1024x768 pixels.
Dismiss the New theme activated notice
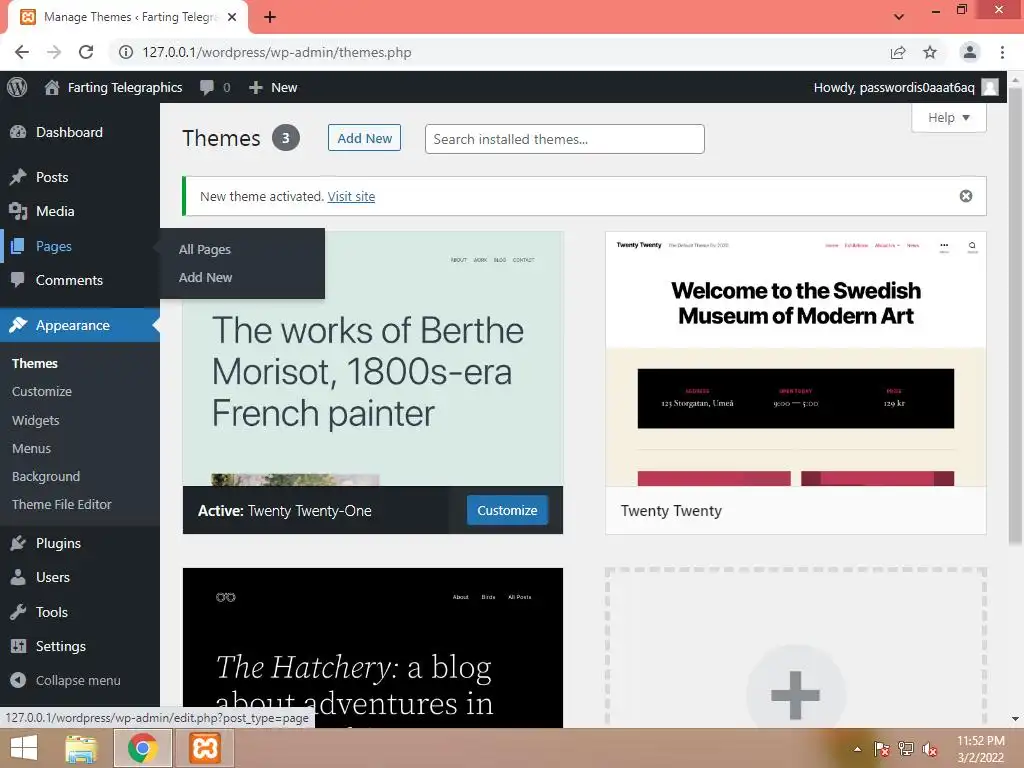(x=966, y=196)
